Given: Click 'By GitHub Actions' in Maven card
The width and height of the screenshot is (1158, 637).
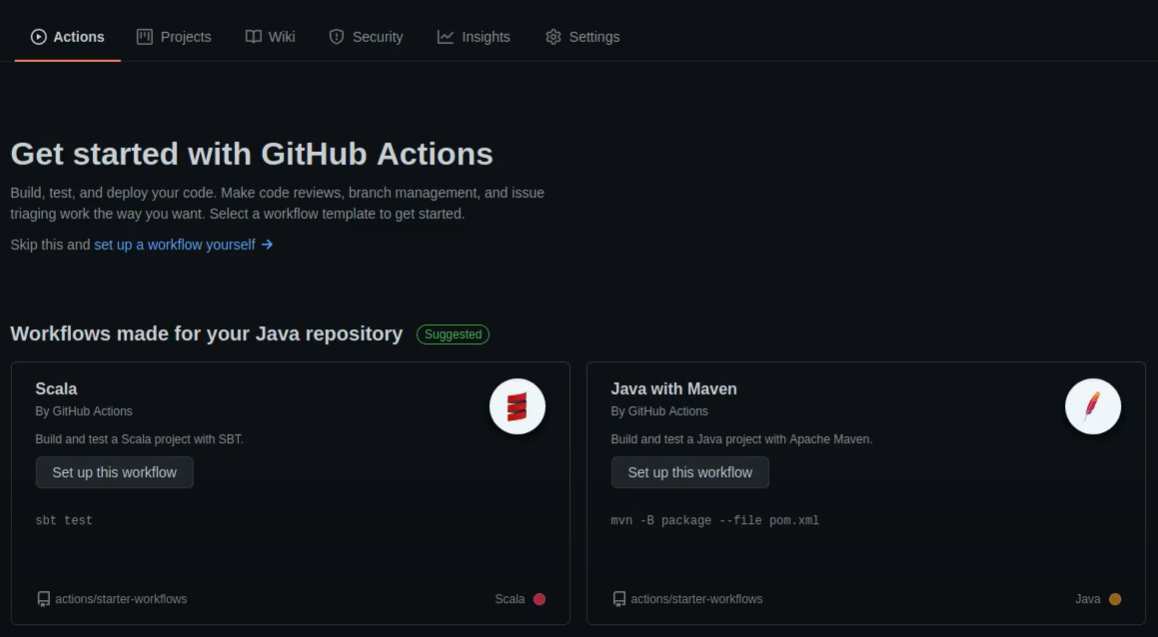Looking at the screenshot, I should [659, 411].
